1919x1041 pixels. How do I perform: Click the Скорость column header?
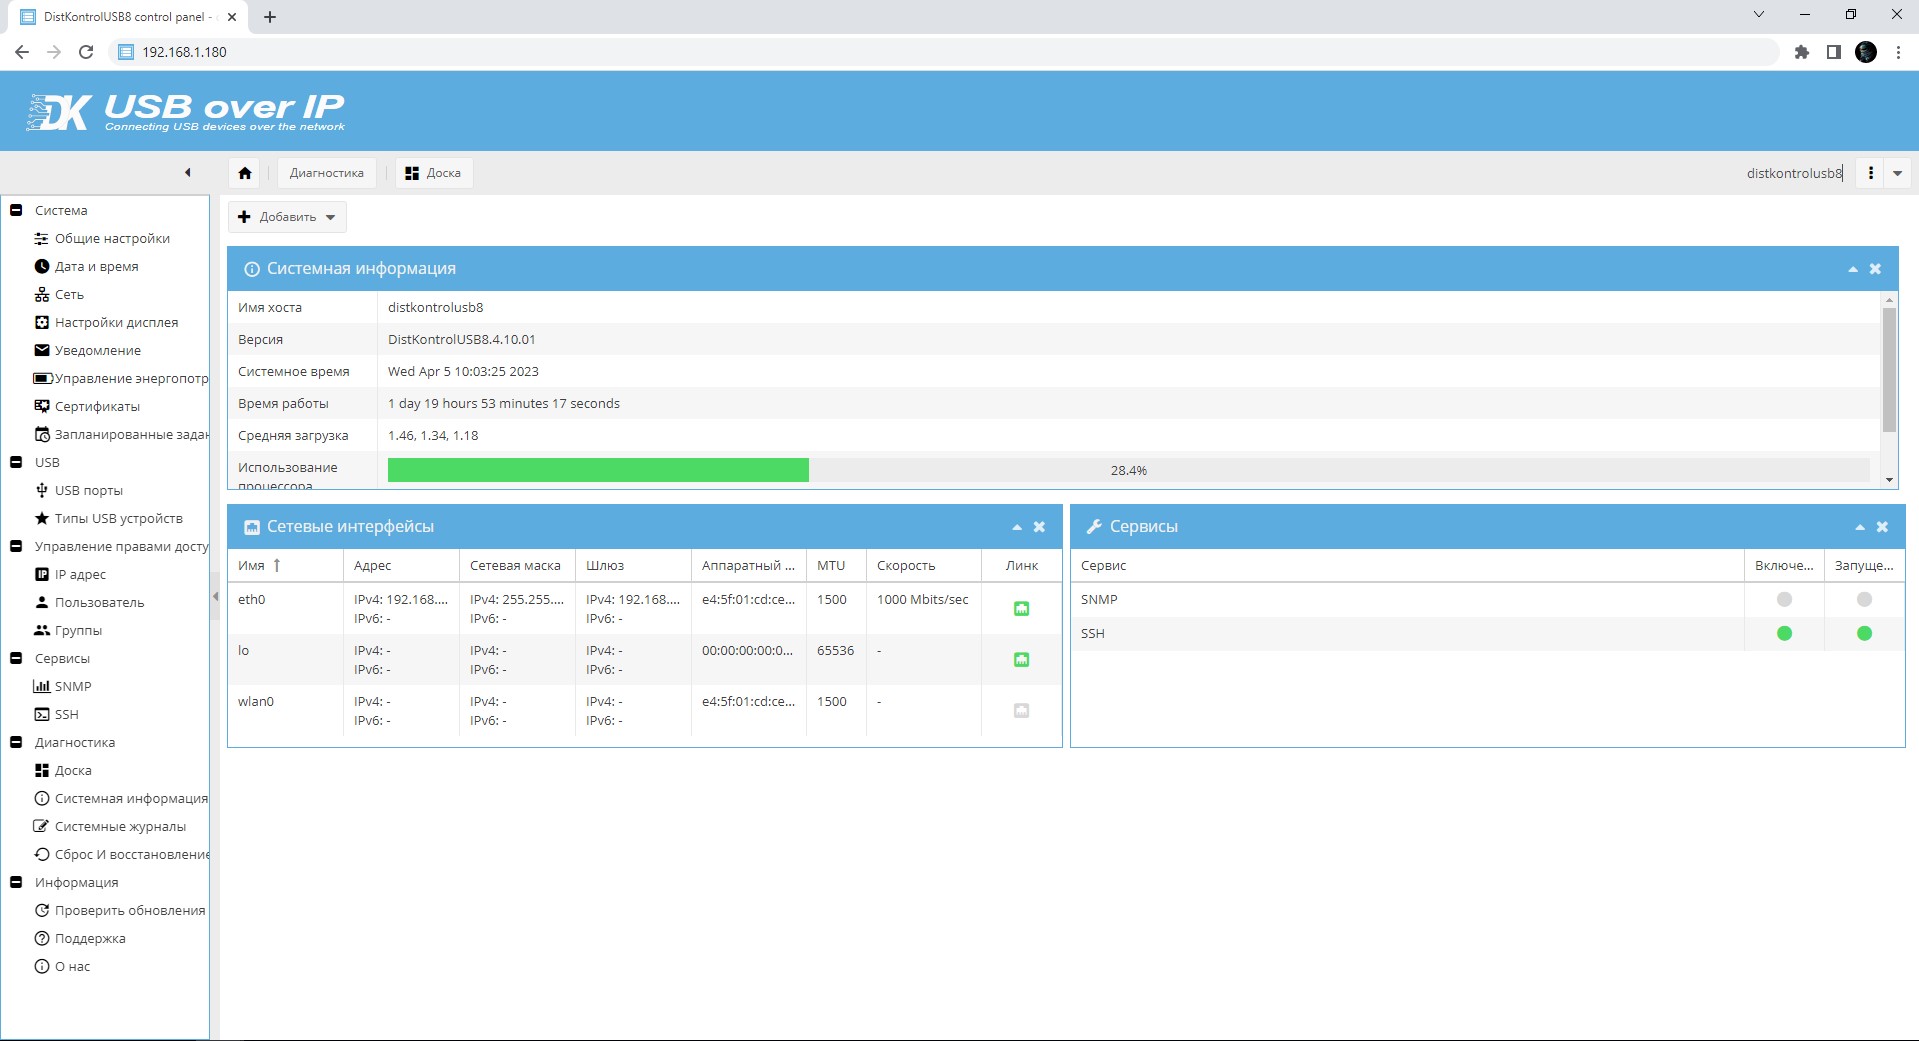(x=924, y=565)
